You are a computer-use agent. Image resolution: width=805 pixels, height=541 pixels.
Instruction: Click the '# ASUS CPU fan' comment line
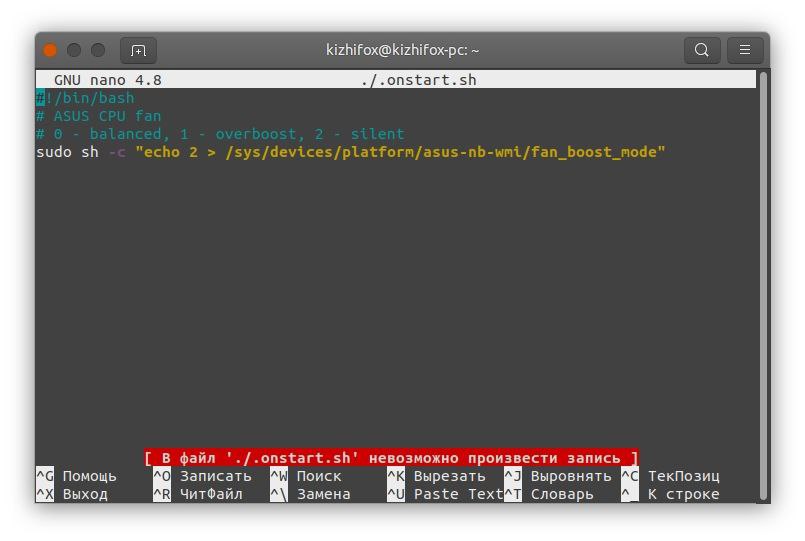(99, 116)
